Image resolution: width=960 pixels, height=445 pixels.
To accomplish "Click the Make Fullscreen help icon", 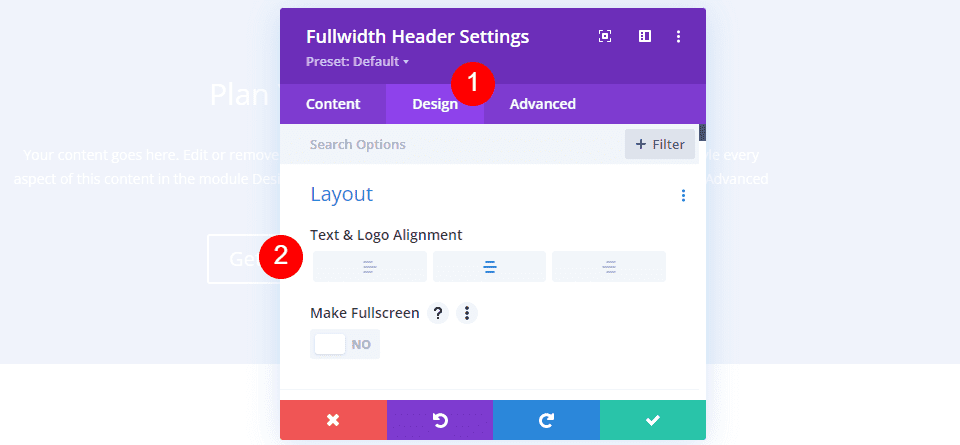I will click(x=438, y=313).
